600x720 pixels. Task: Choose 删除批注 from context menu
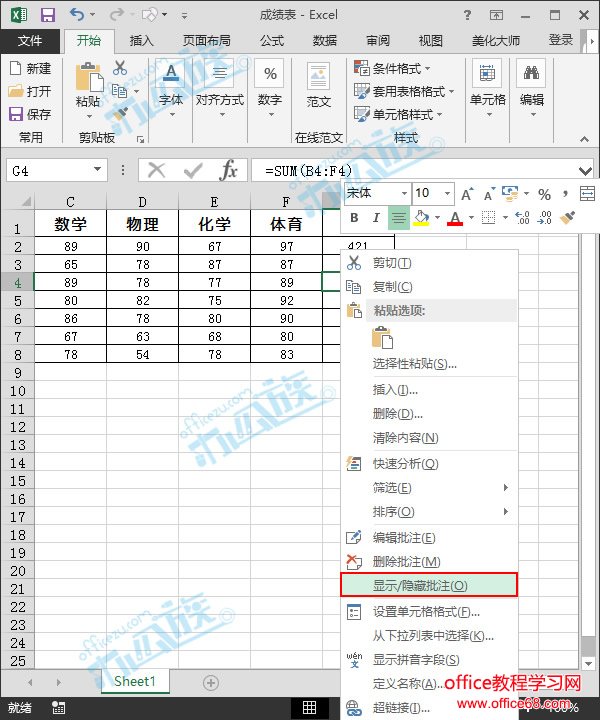[x=429, y=561]
